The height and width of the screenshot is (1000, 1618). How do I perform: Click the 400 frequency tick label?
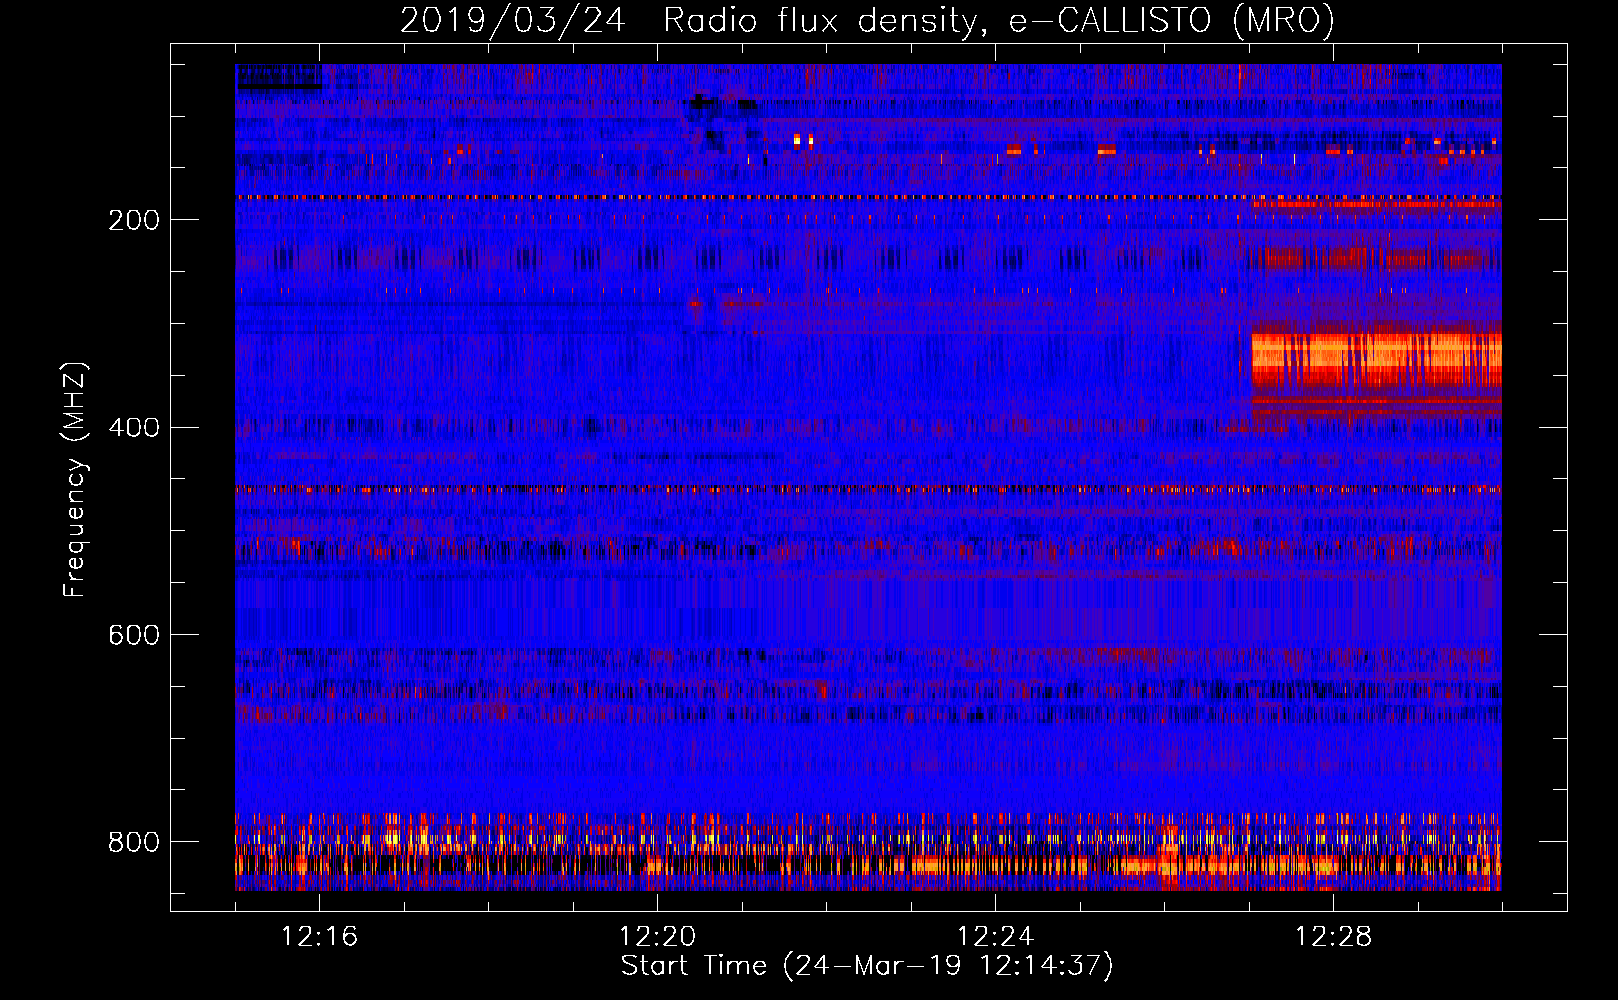(134, 428)
